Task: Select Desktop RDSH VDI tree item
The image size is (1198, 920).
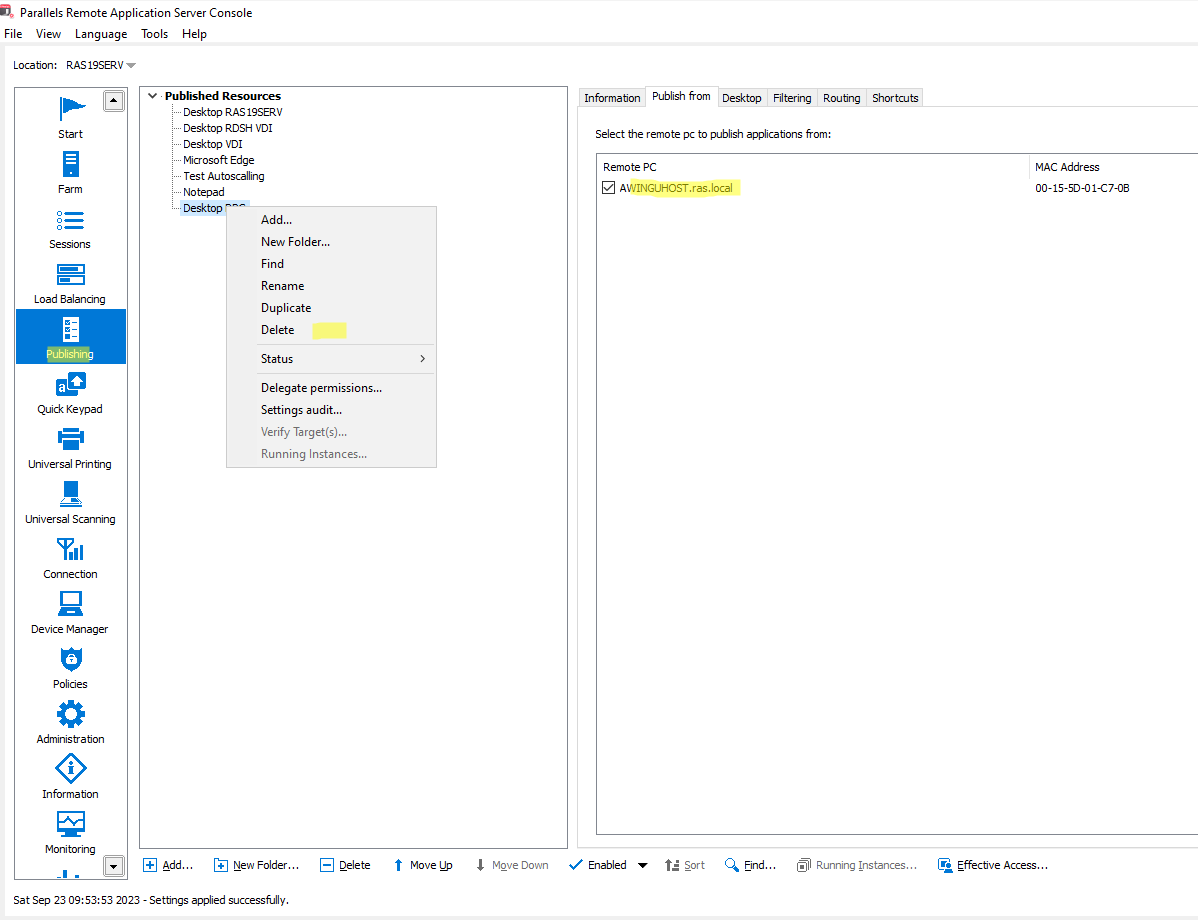Action: [228, 128]
